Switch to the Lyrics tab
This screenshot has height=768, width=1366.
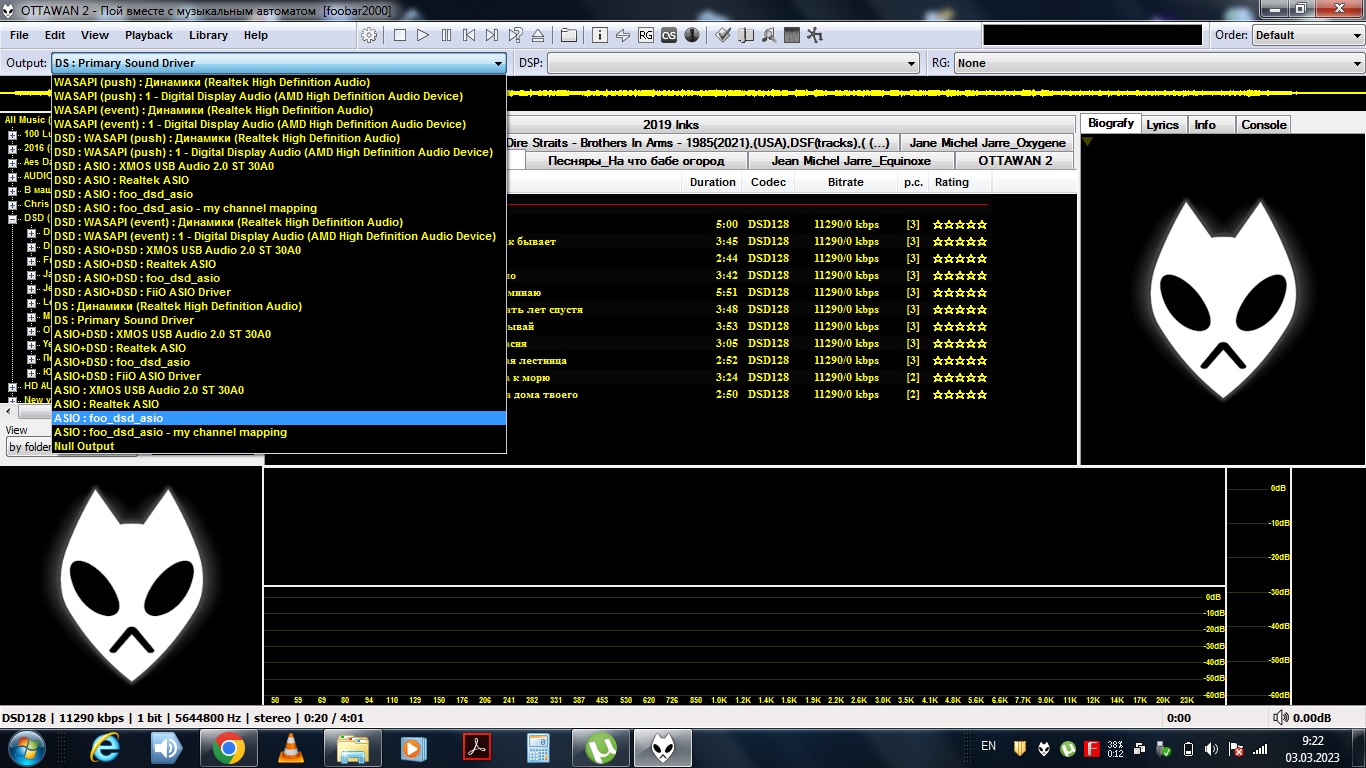click(x=1162, y=125)
